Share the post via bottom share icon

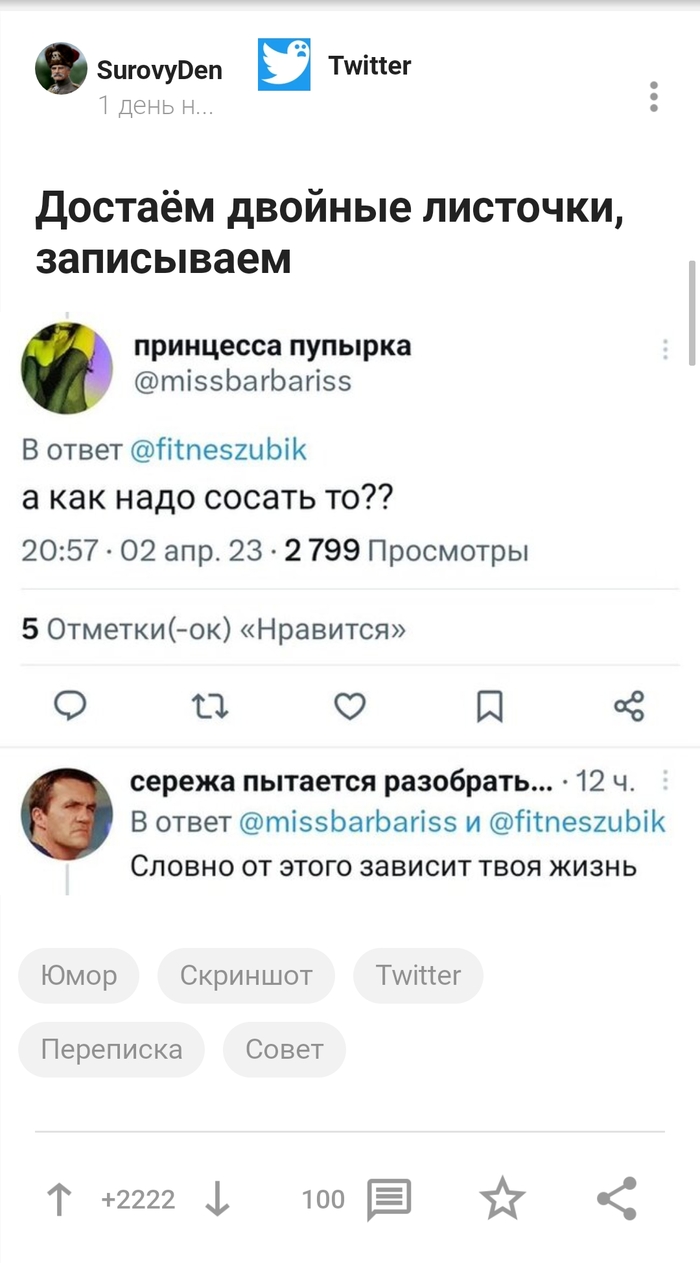pos(616,1198)
